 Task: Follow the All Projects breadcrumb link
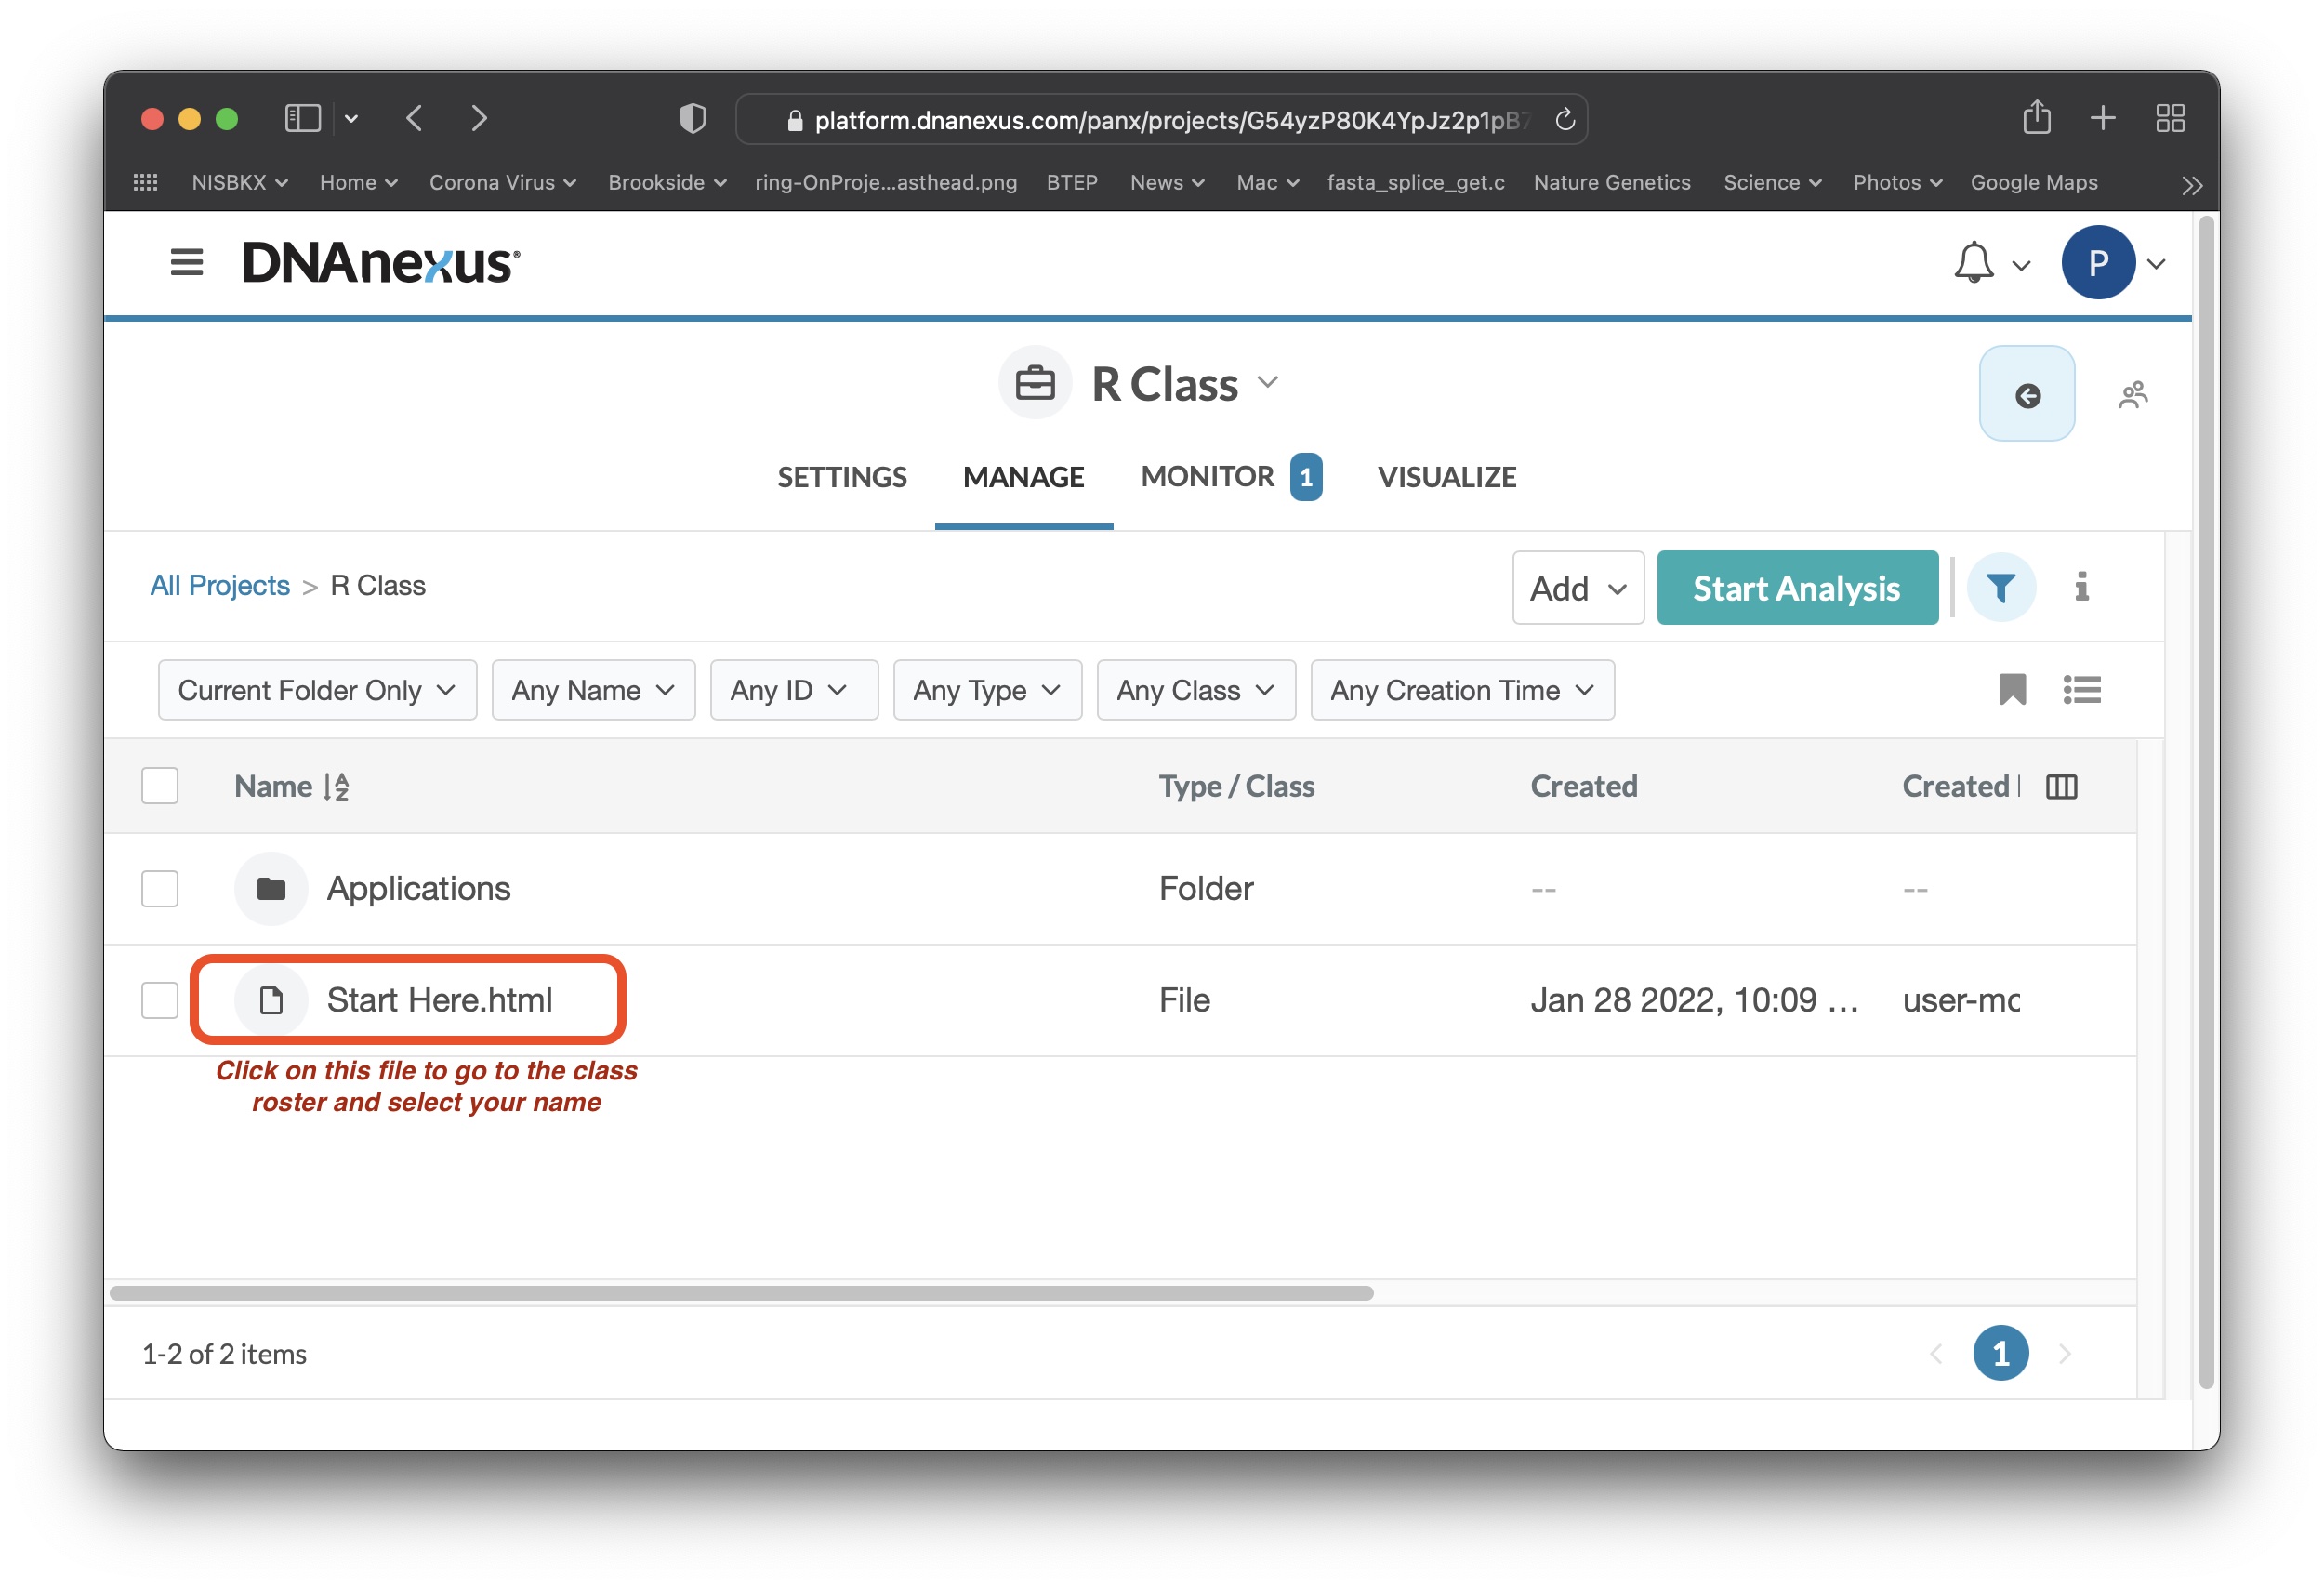point(220,586)
